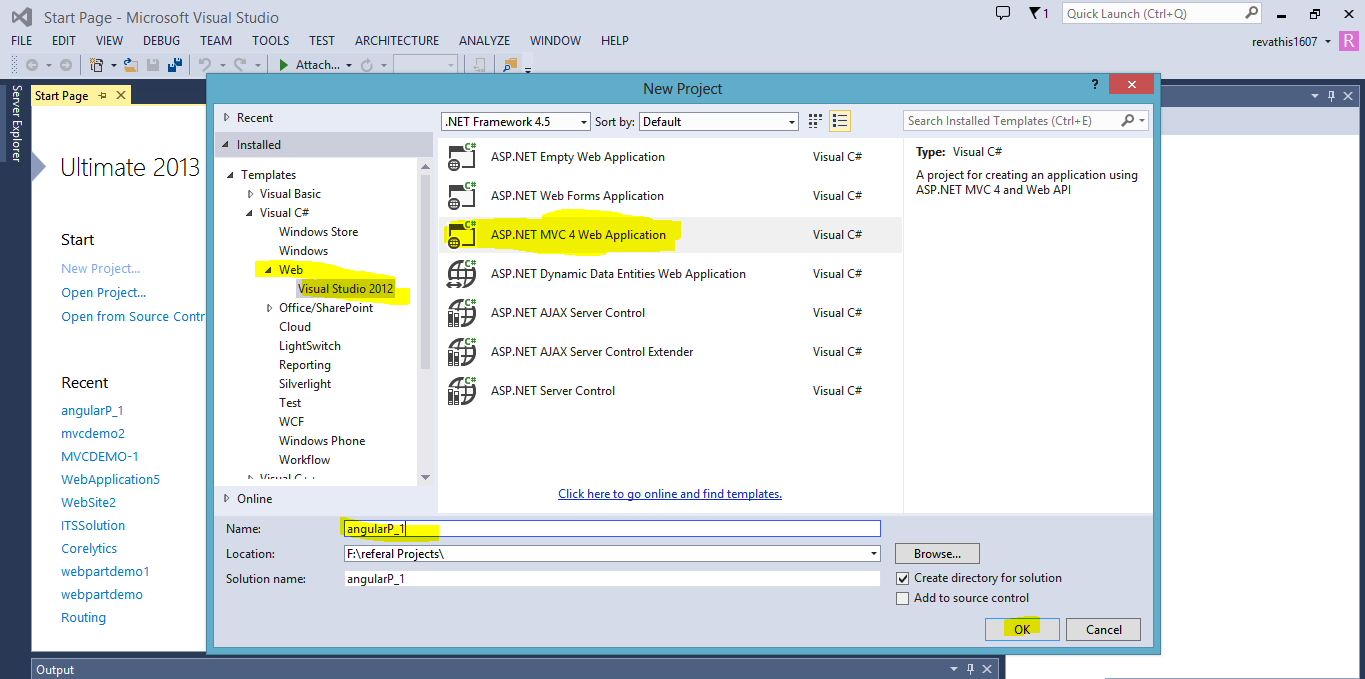Click the Feedback smiley icon in title bar

[1002, 14]
